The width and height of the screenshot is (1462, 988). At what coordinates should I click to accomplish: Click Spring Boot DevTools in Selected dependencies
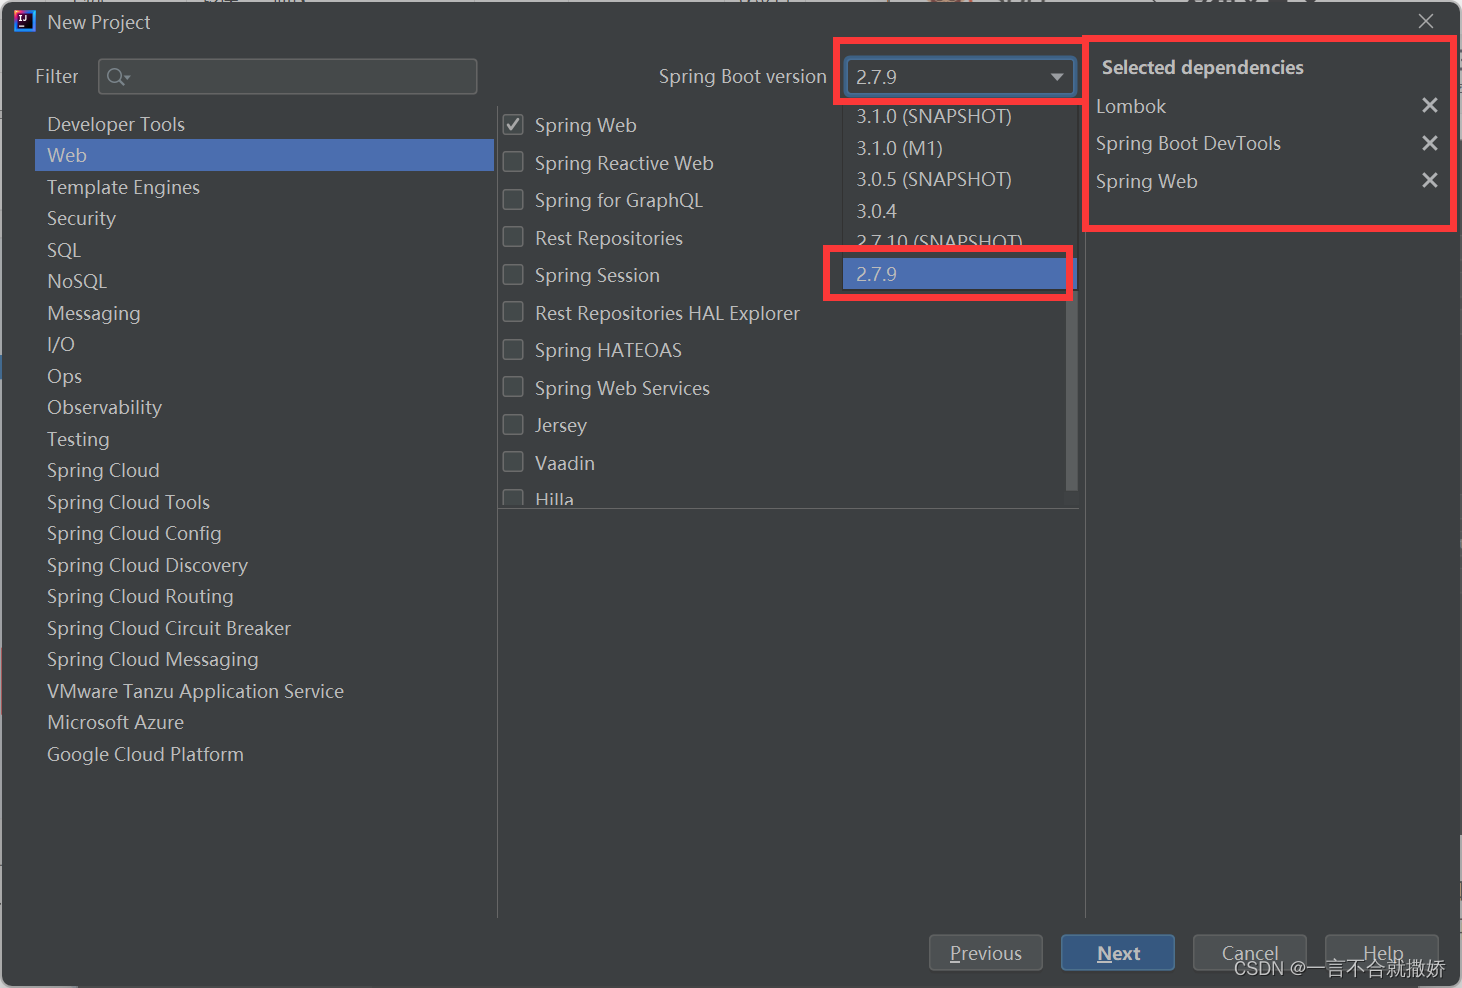click(1188, 143)
